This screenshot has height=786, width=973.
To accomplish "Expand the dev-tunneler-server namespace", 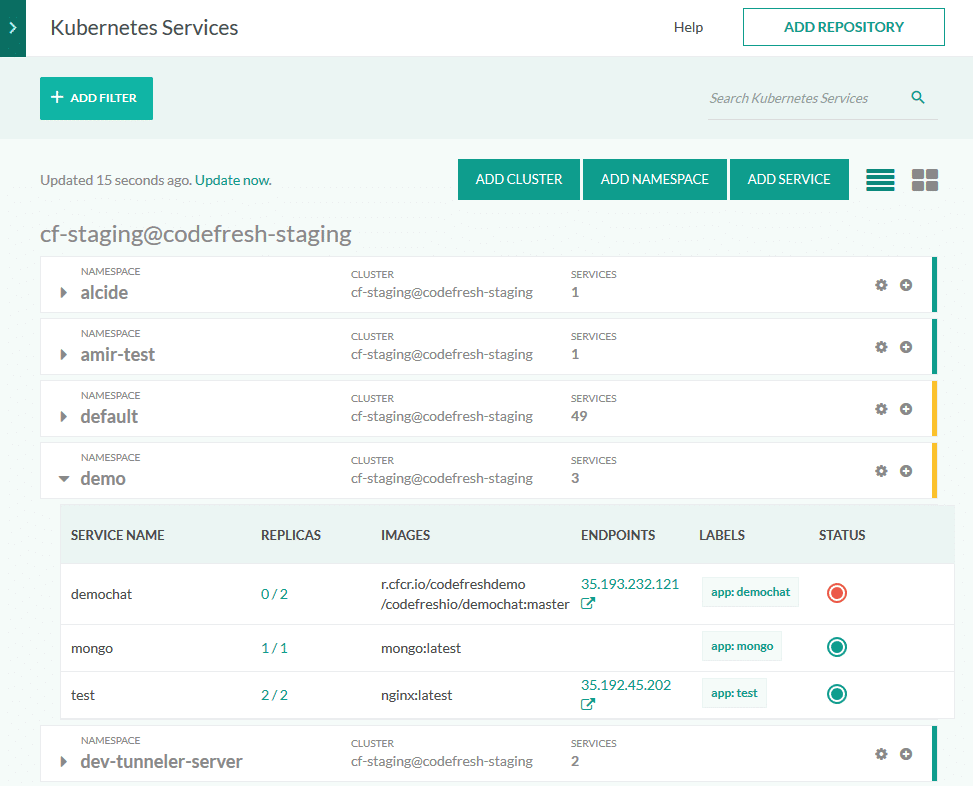I will 64,762.
